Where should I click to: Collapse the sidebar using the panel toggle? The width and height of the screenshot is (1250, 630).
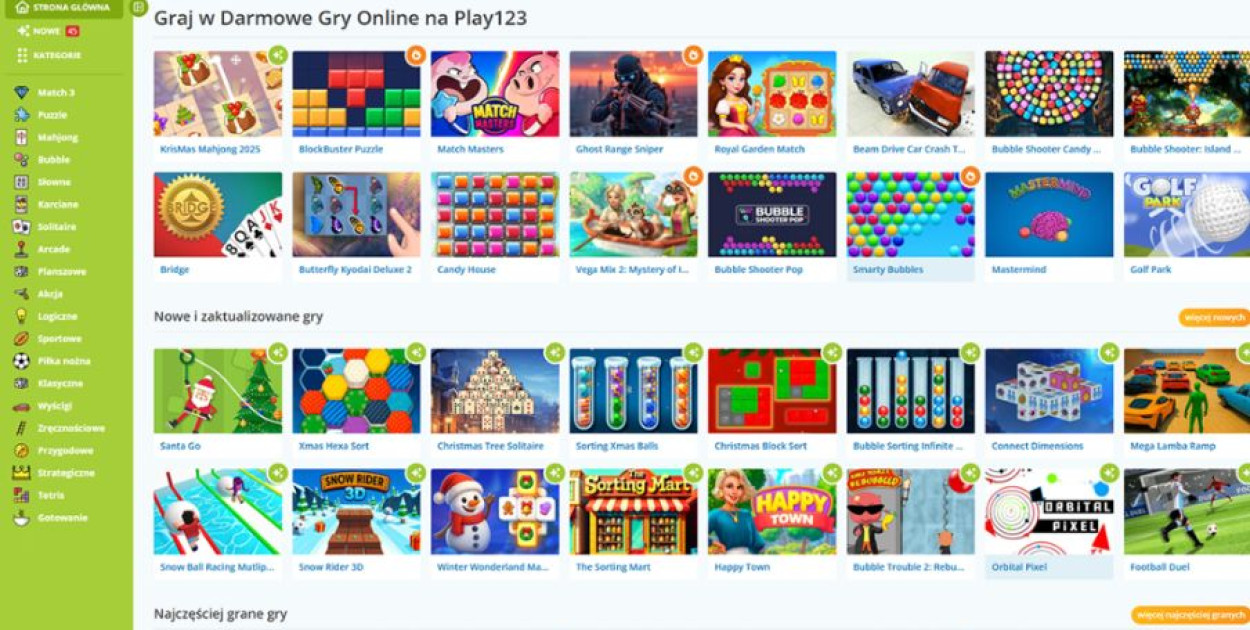tap(139, 8)
